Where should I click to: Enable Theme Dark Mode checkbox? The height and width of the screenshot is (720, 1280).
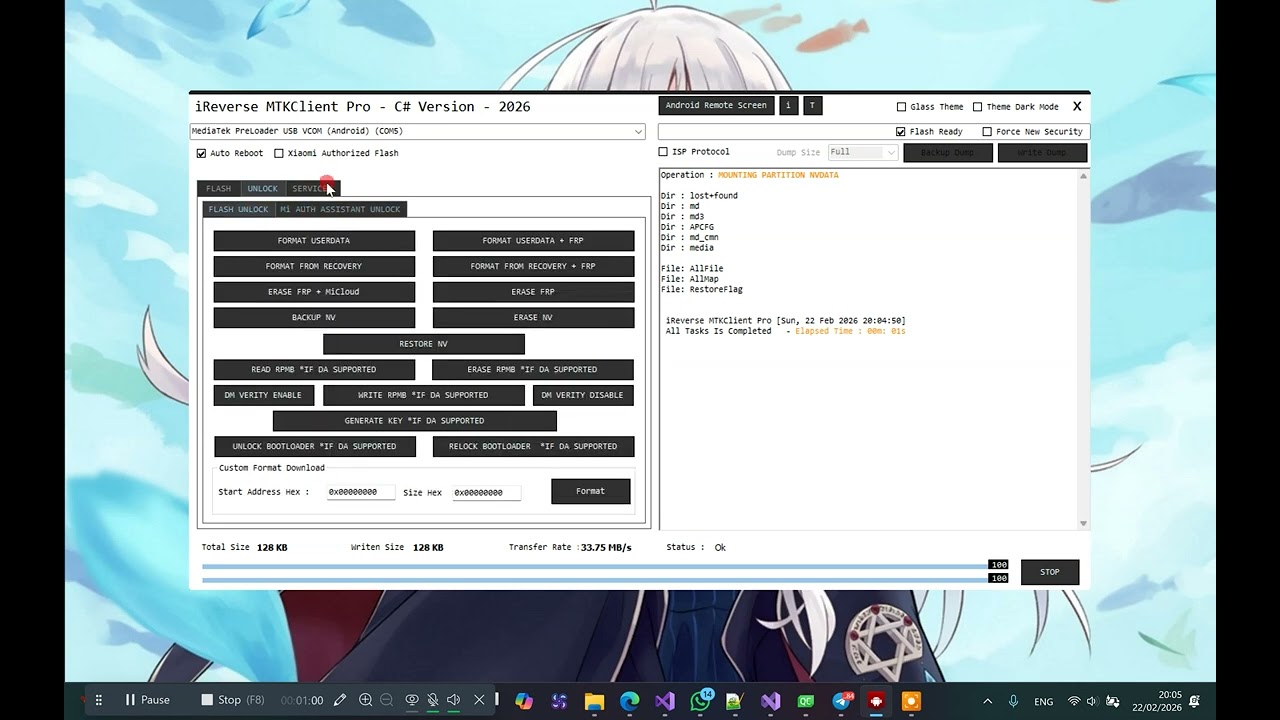[x=977, y=107]
